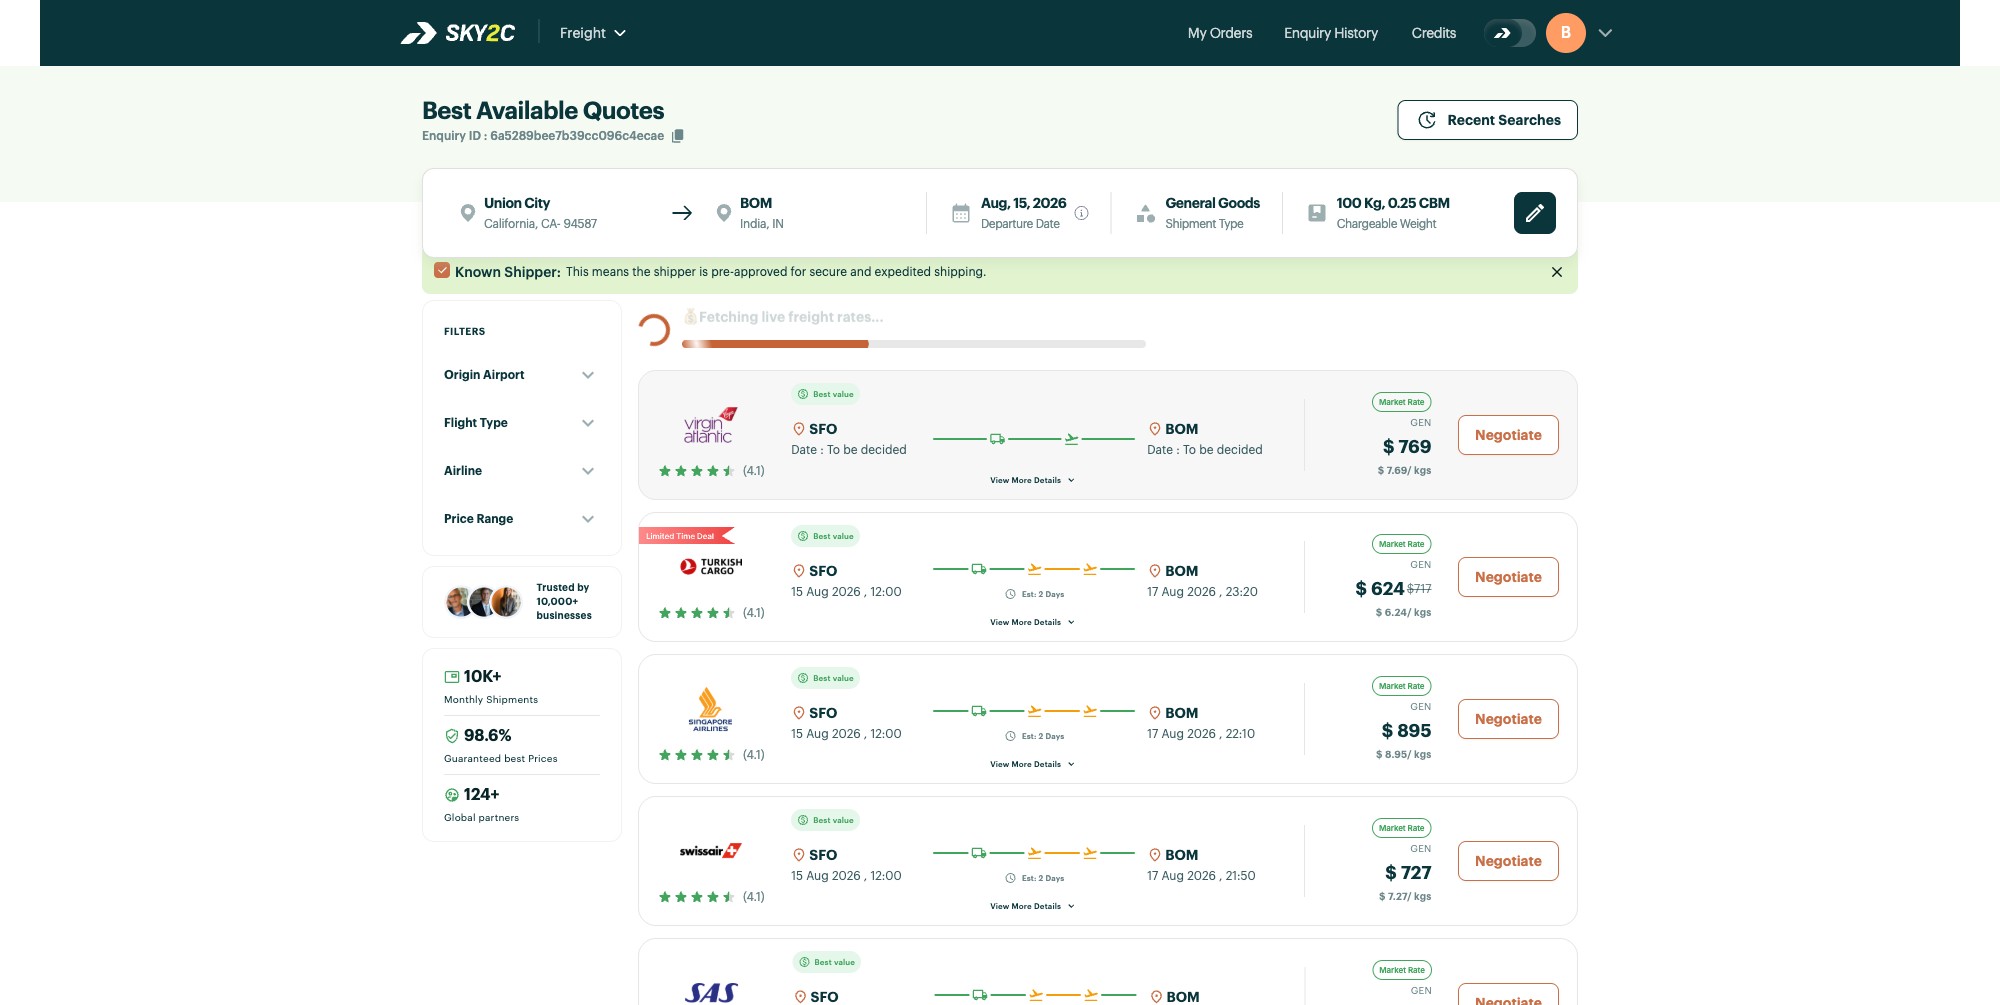2000x1005 pixels.
Task: Click the 17 Aug 2026 , 22:10 arrival text
Action: [x=1201, y=734]
